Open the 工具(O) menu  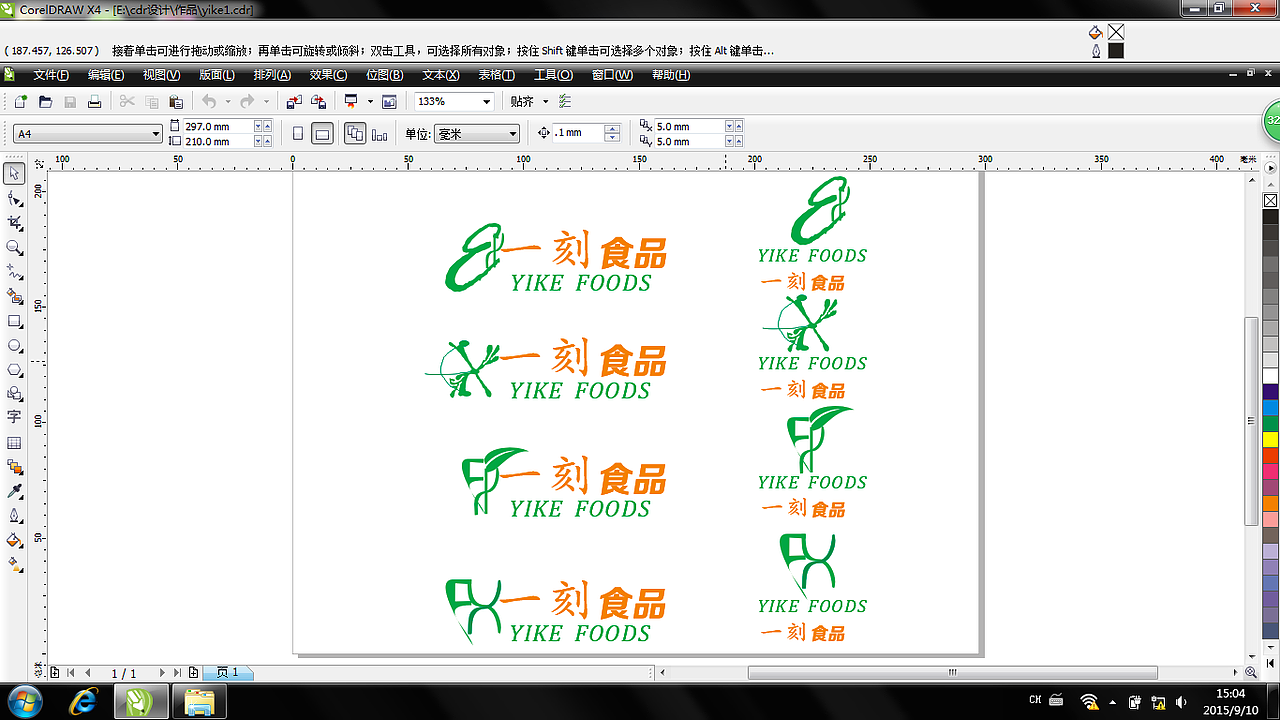pos(553,75)
